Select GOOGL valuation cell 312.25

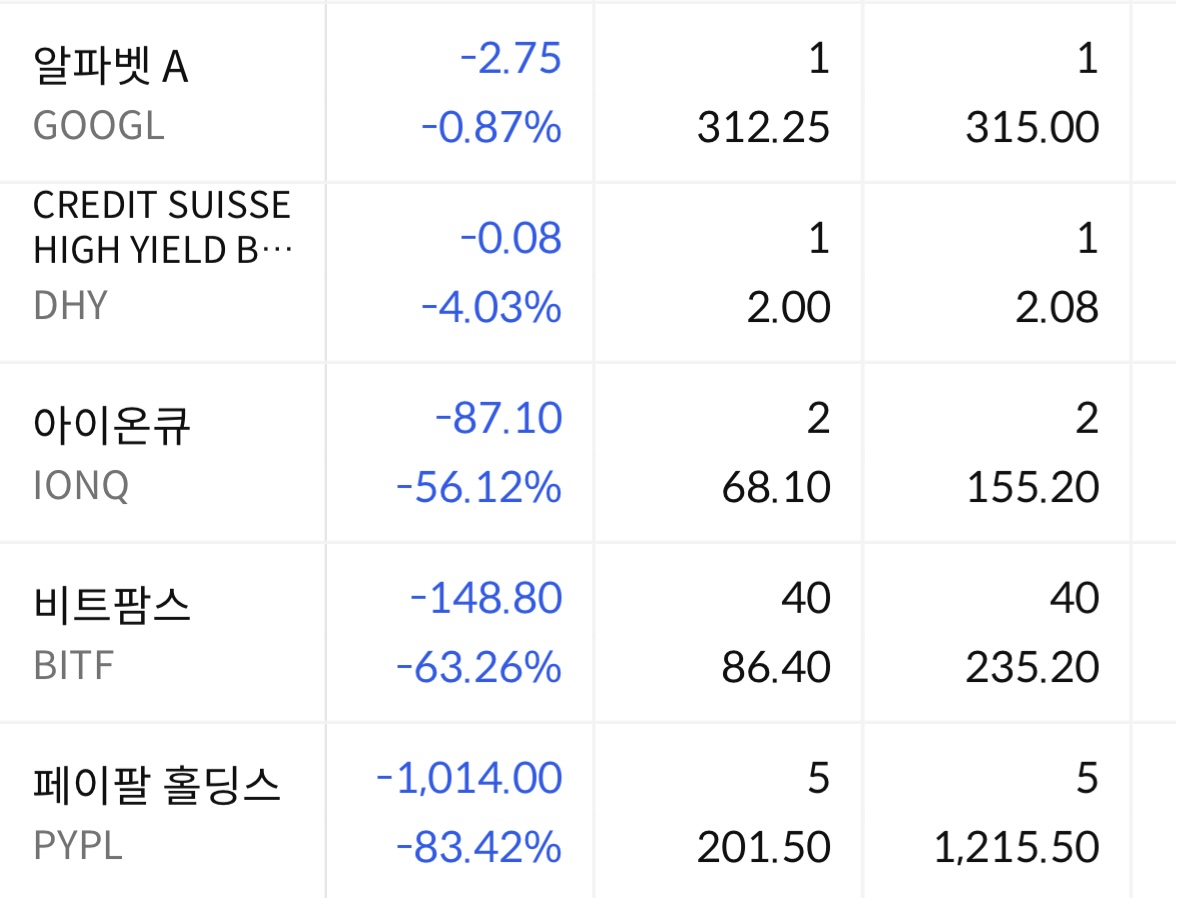coord(764,128)
